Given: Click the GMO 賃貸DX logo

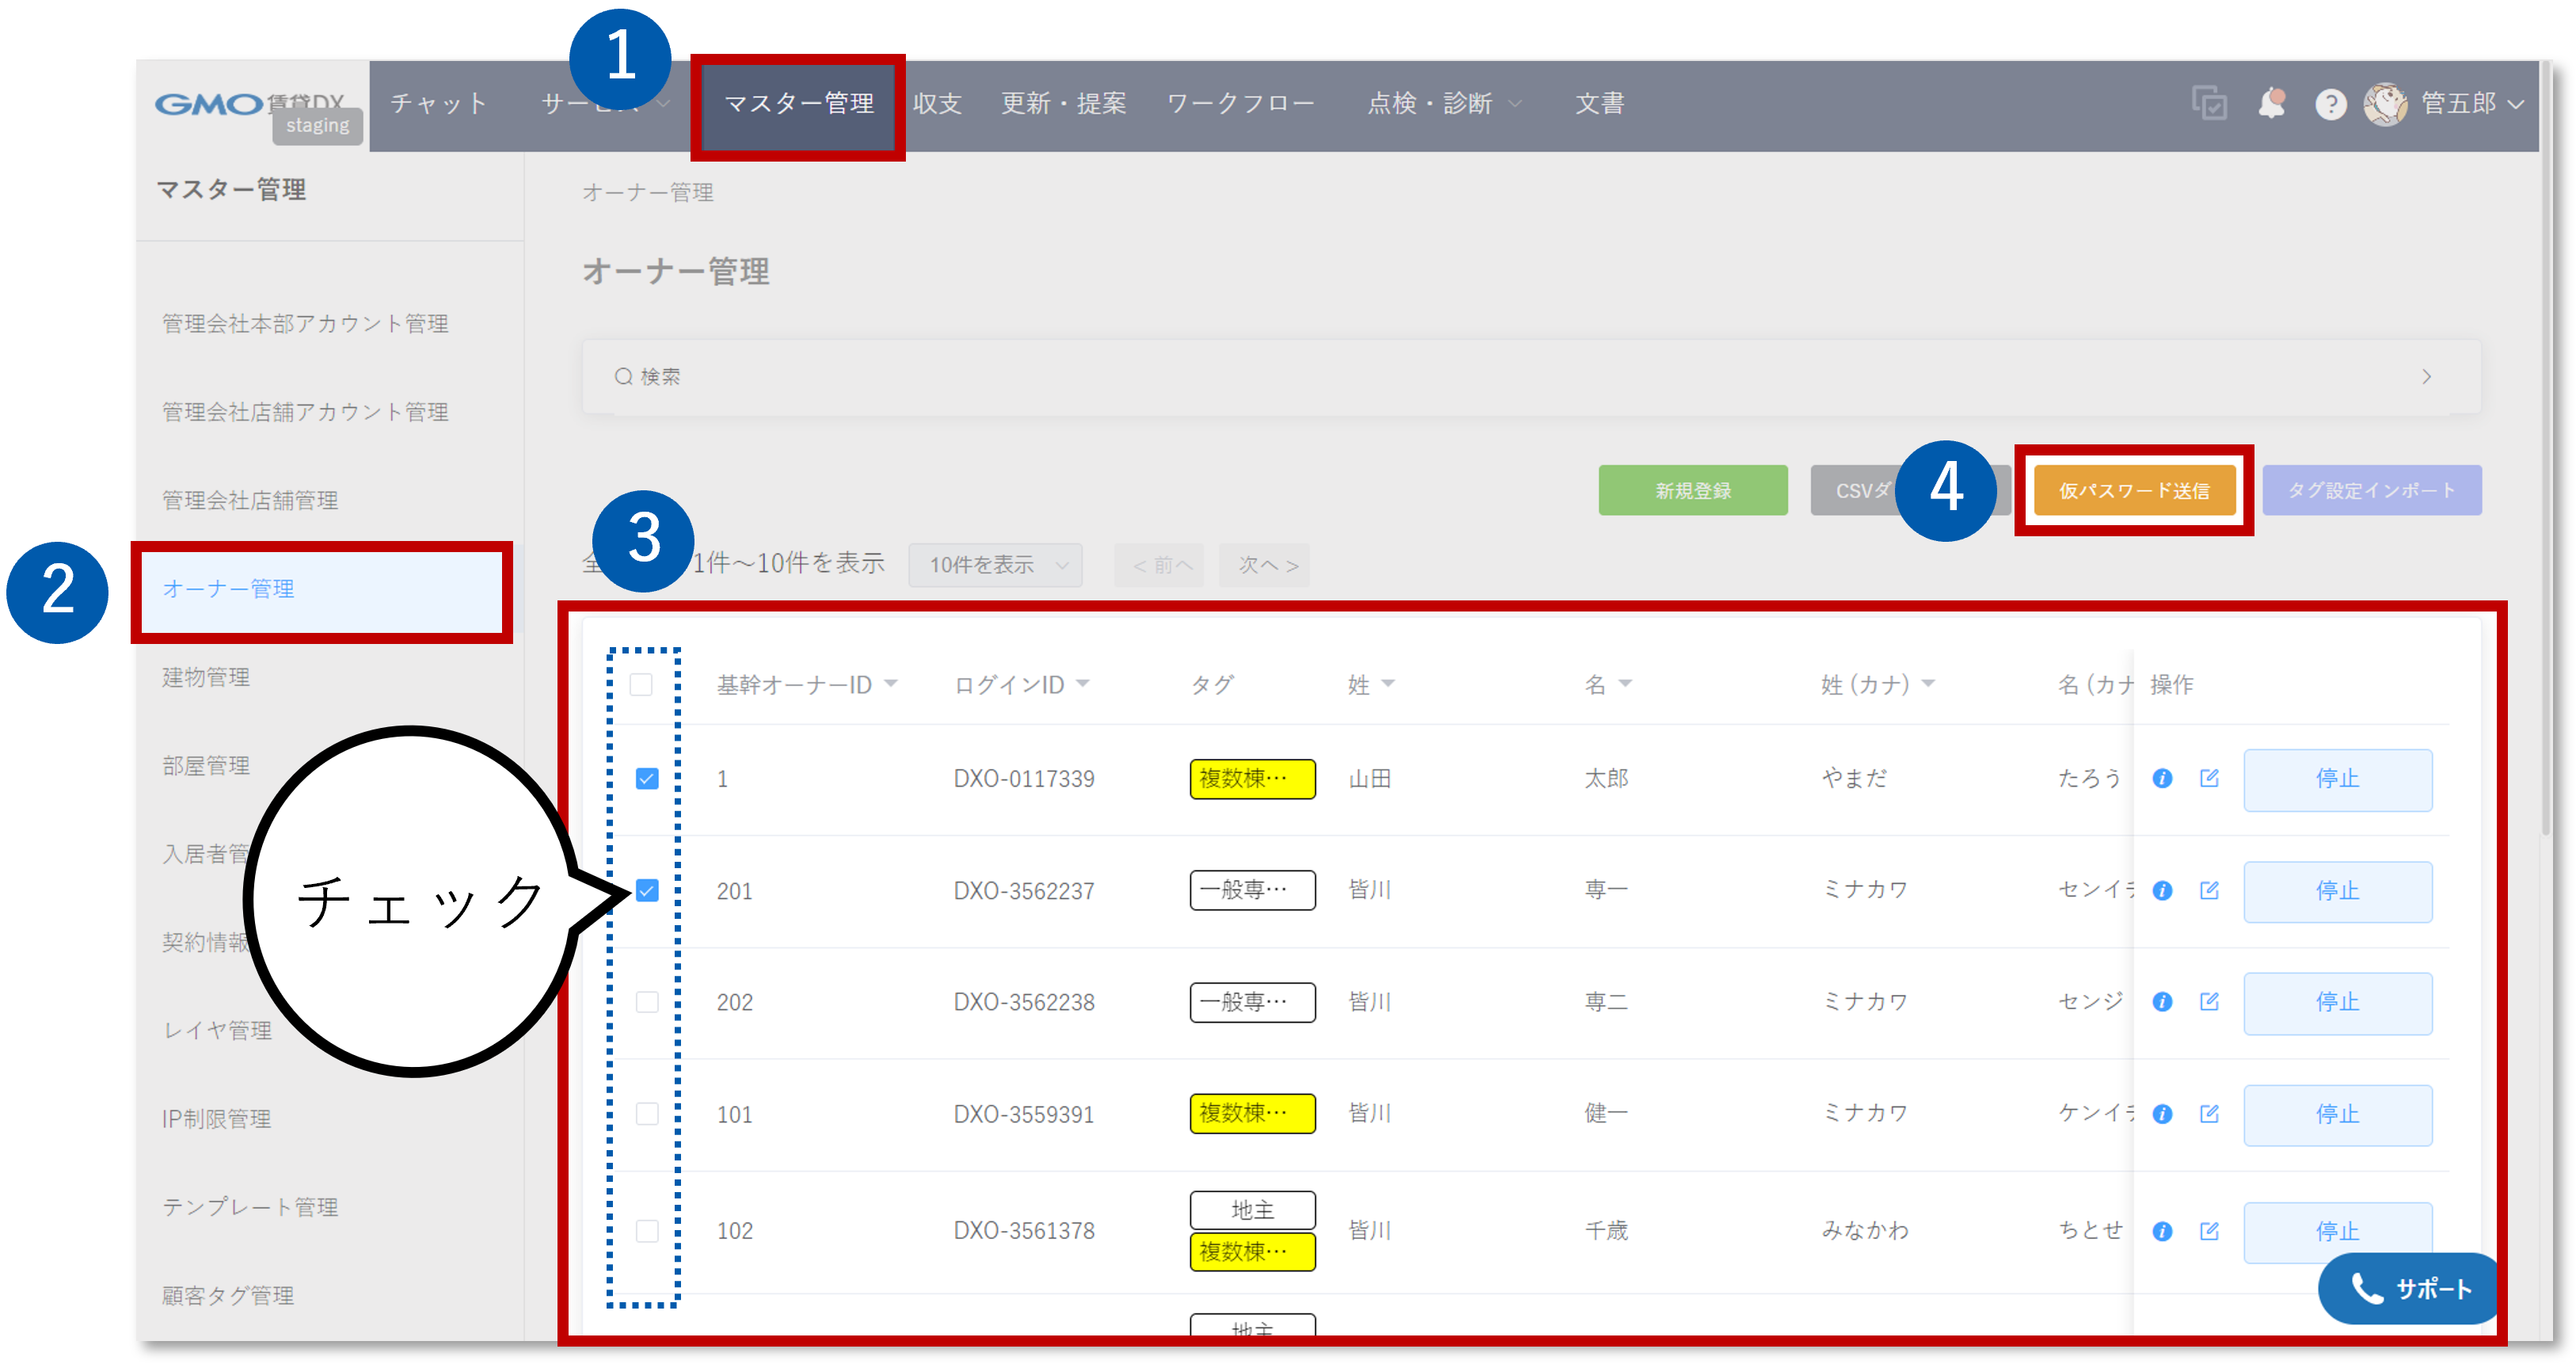Looking at the screenshot, I should pos(250,104).
